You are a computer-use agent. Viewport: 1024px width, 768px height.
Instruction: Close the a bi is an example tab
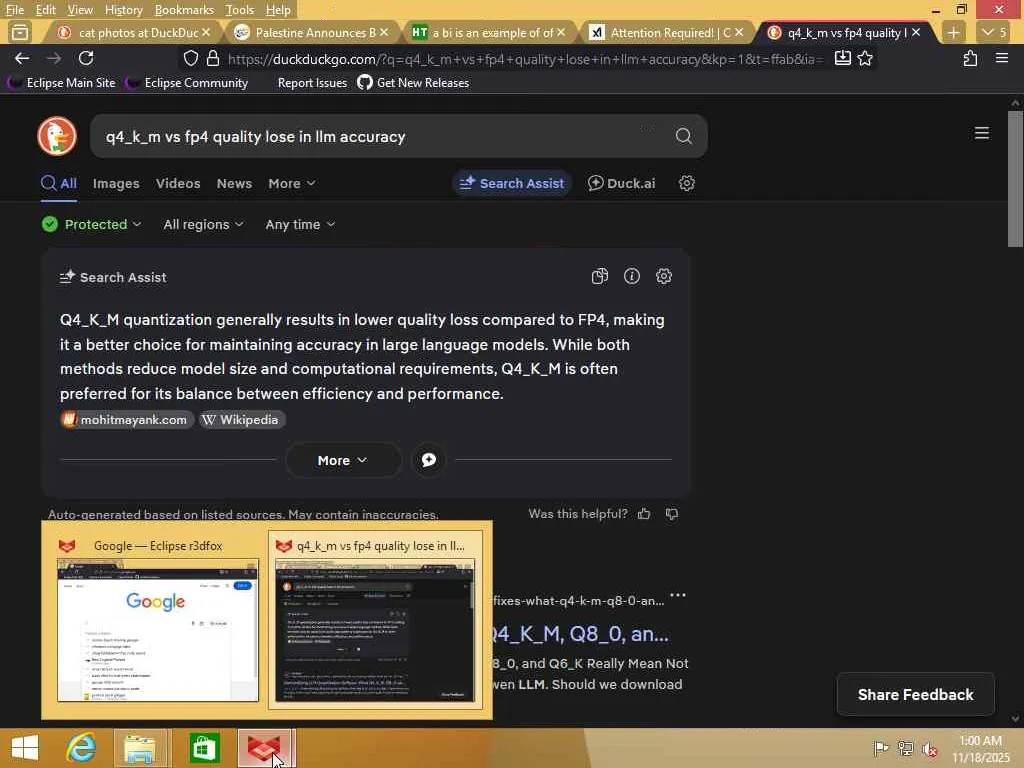561,32
